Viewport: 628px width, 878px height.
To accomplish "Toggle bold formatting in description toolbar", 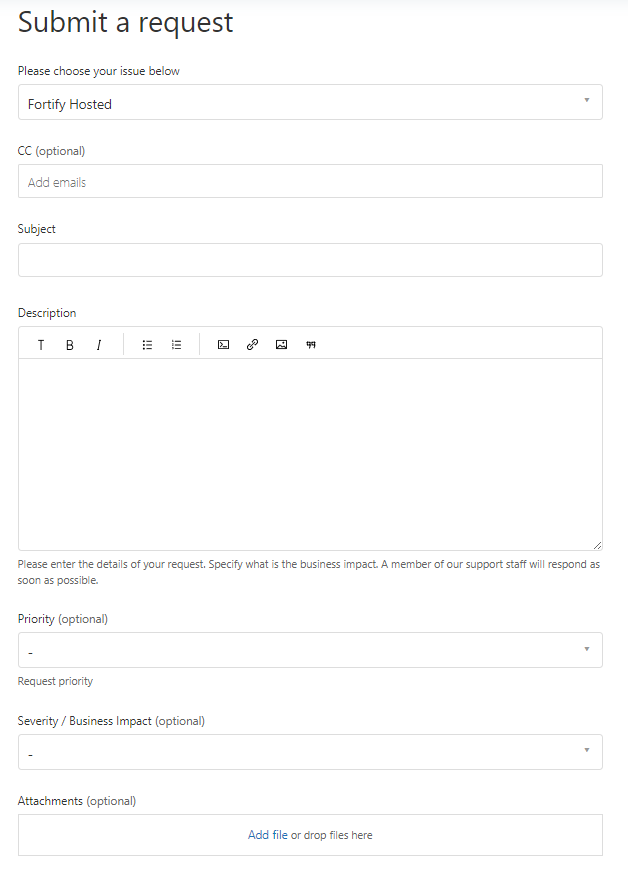I will click(x=70, y=345).
